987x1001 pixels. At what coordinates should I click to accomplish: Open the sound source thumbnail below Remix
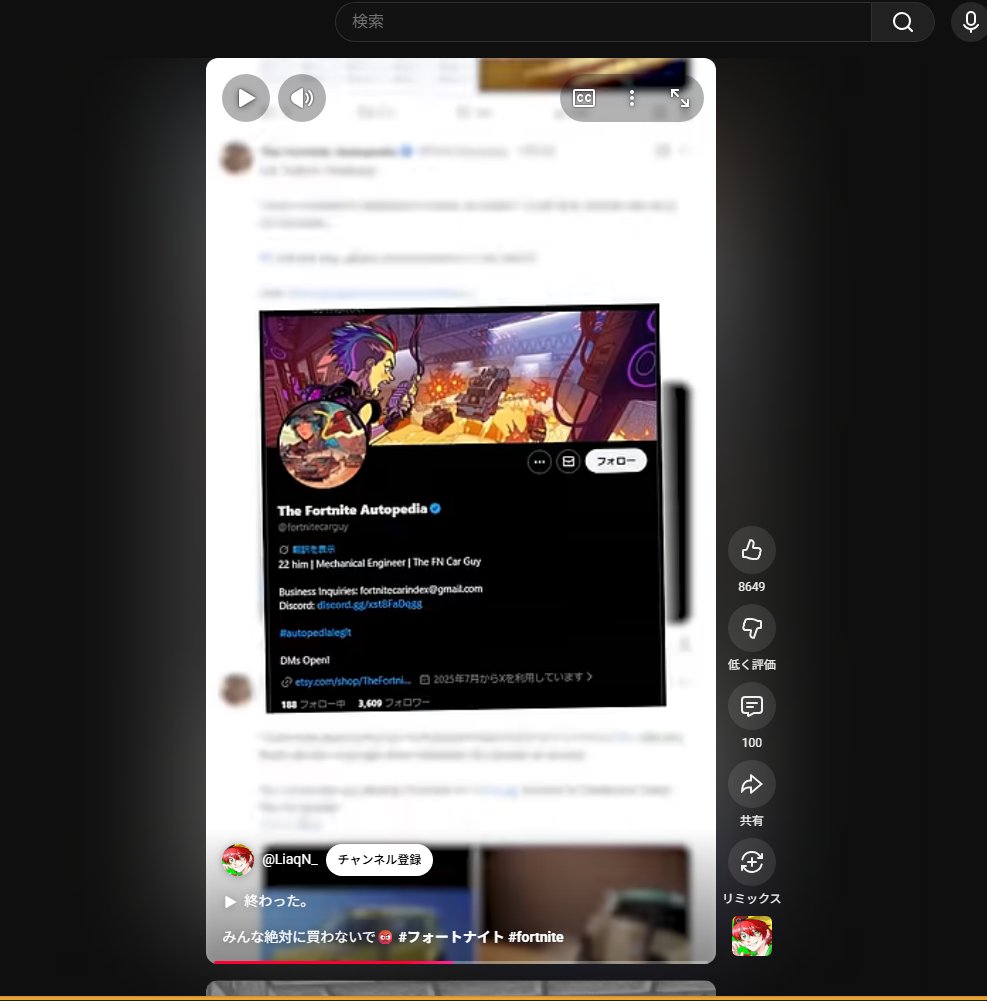tap(751, 936)
